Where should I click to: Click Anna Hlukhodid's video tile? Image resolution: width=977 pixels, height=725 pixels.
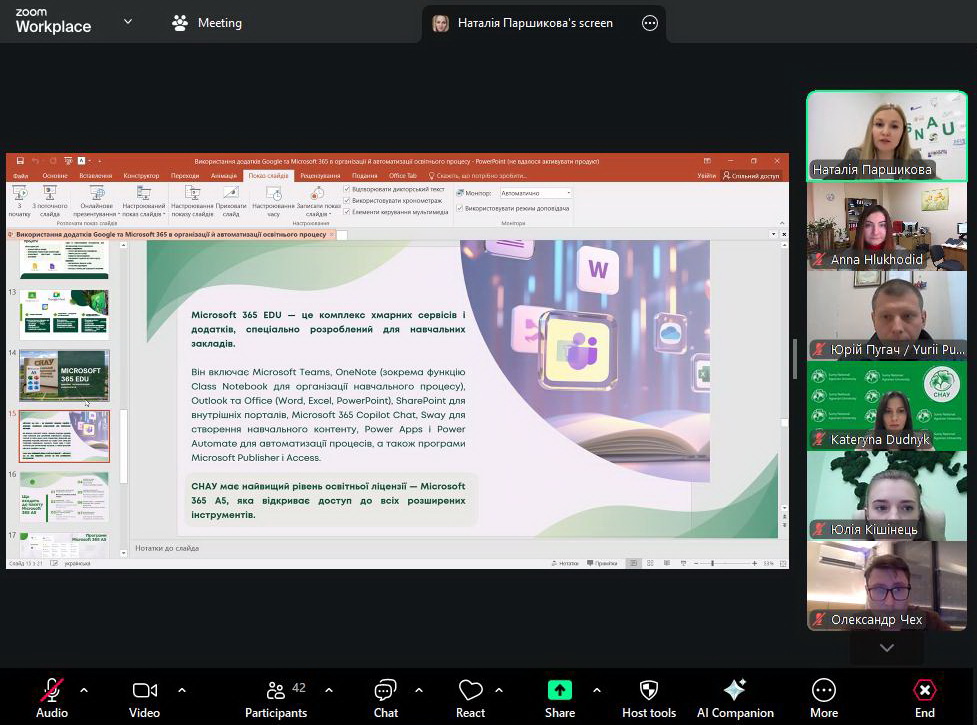(886, 226)
